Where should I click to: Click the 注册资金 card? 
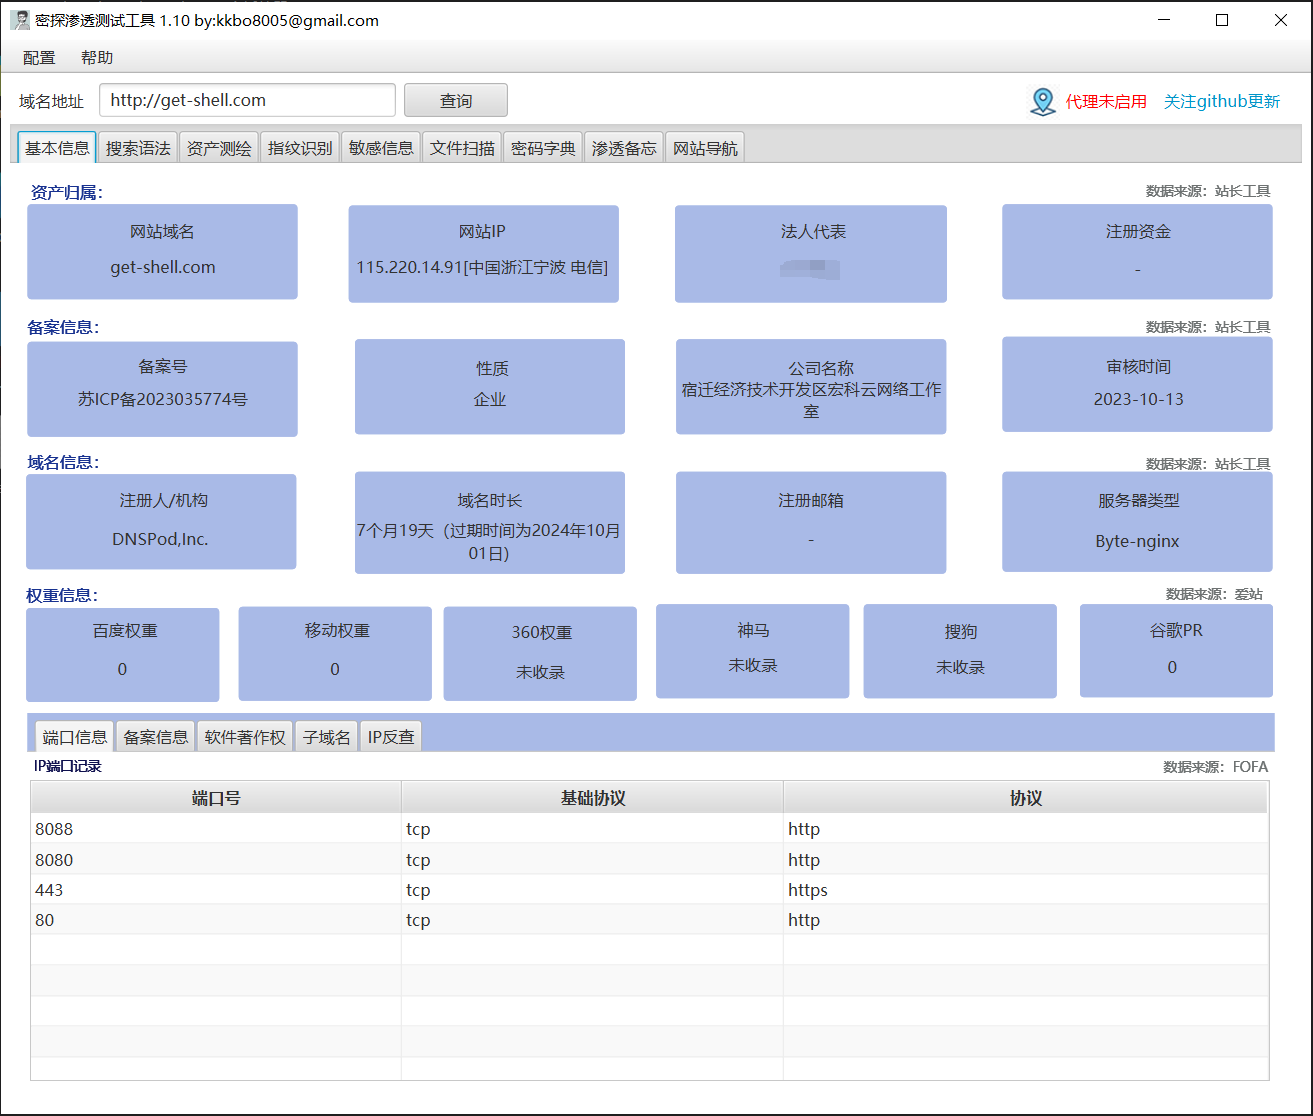(x=1137, y=252)
